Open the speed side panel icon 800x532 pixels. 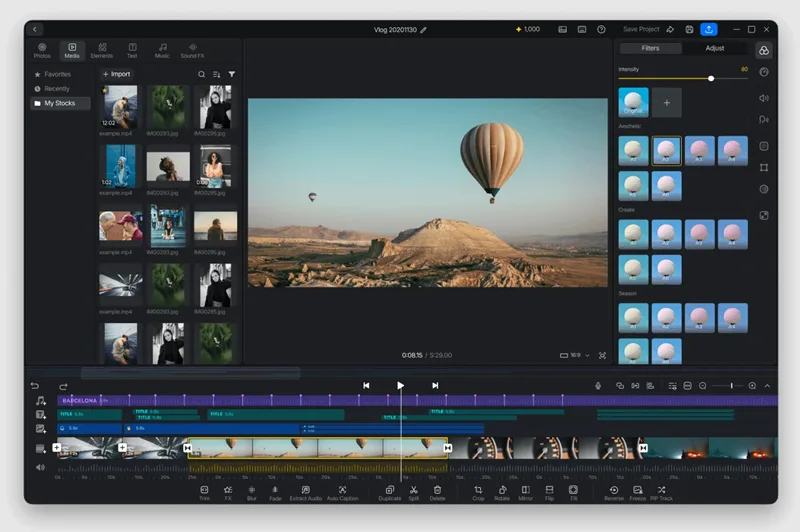[764, 72]
